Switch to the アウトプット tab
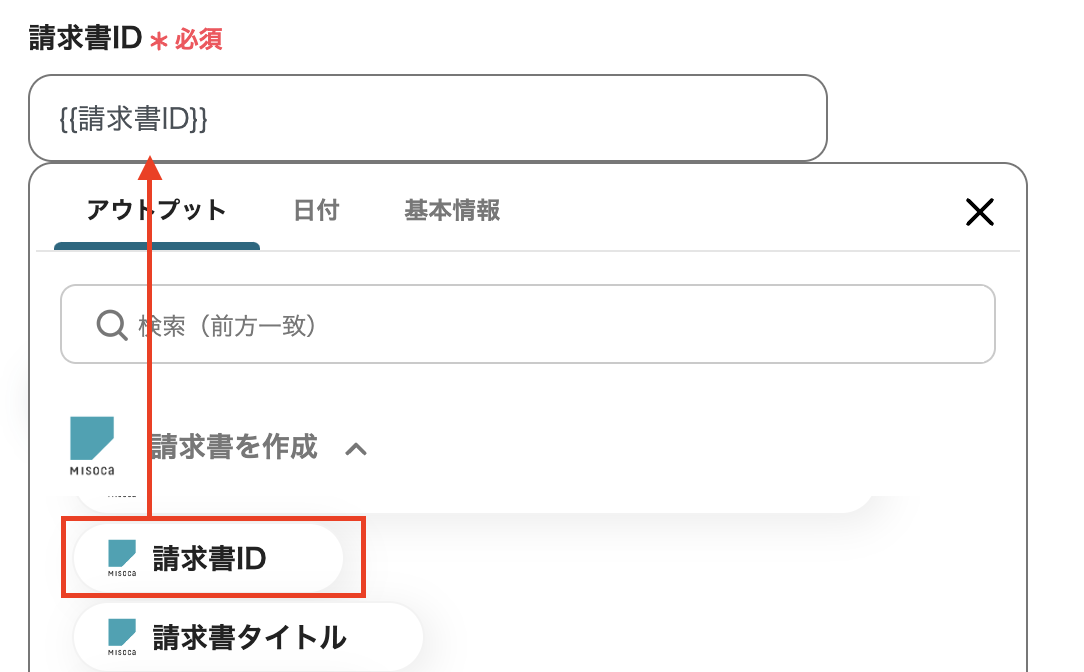This screenshot has height=672, width=1084. point(156,211)
